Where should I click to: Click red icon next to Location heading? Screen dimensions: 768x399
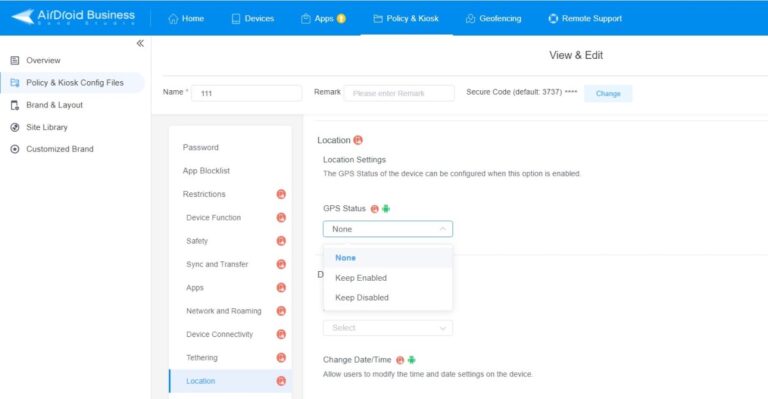coord(358,141)
